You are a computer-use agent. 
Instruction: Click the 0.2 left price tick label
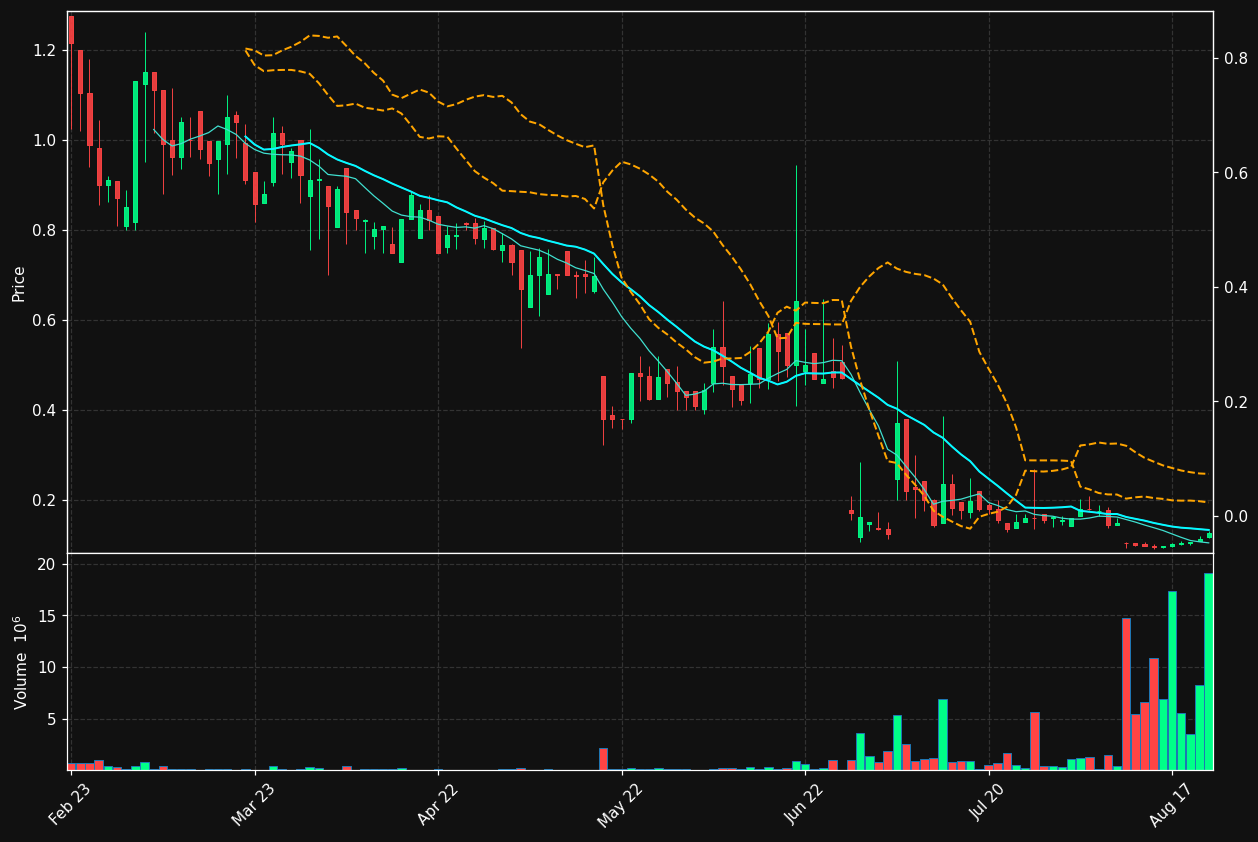pos(47,500)
